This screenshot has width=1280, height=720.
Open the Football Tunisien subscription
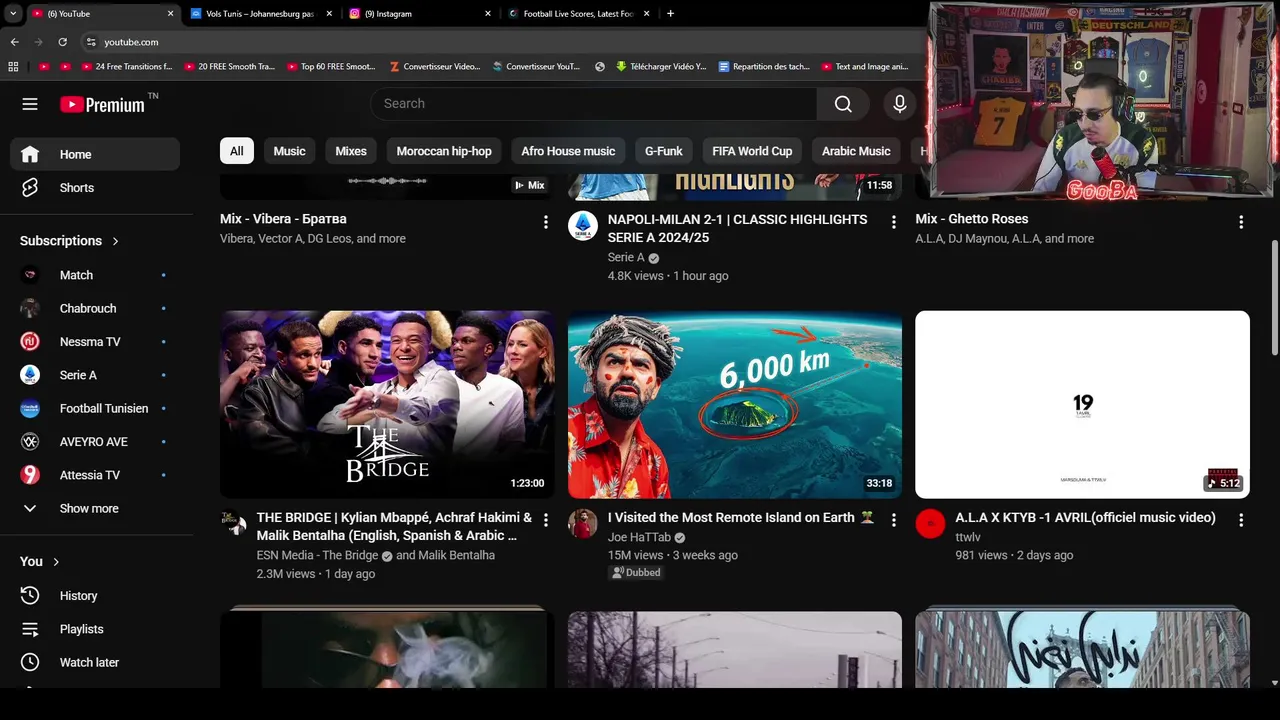pyautogui.click(x=95, y=408)
